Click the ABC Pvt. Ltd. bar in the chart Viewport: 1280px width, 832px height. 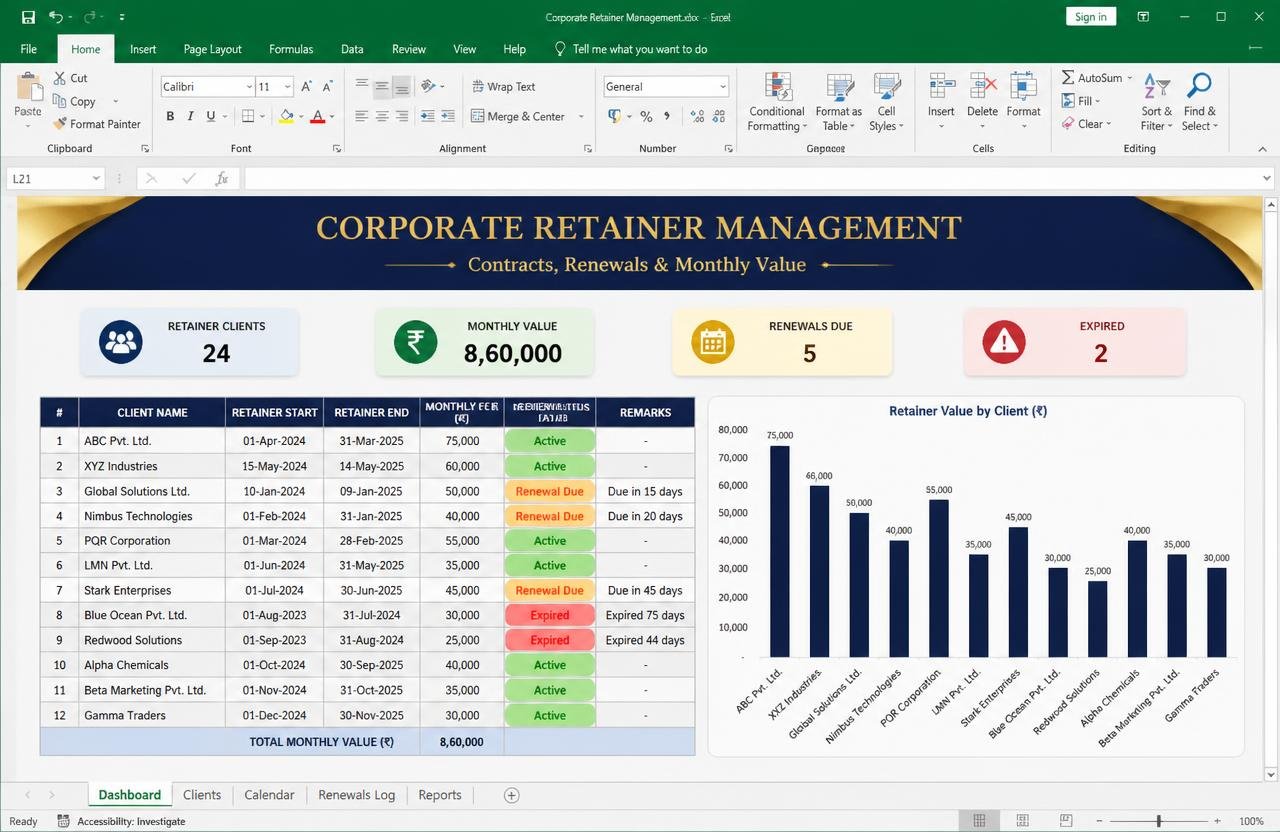click(780, 551)
